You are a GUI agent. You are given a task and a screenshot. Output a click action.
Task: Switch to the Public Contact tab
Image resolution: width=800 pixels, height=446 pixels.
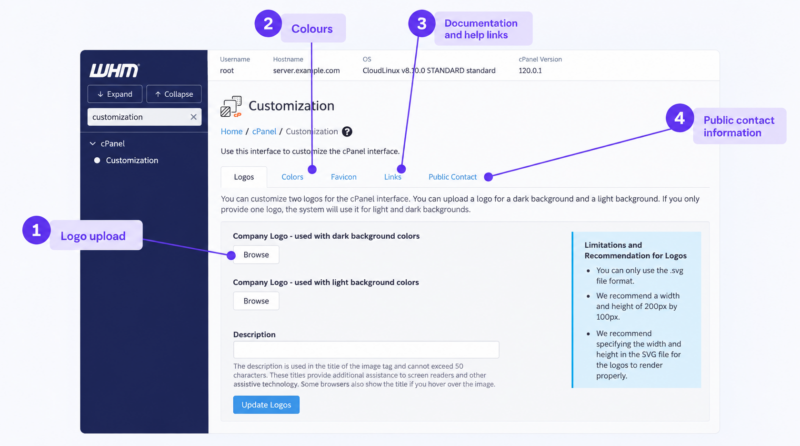click(x=452, y=177)
